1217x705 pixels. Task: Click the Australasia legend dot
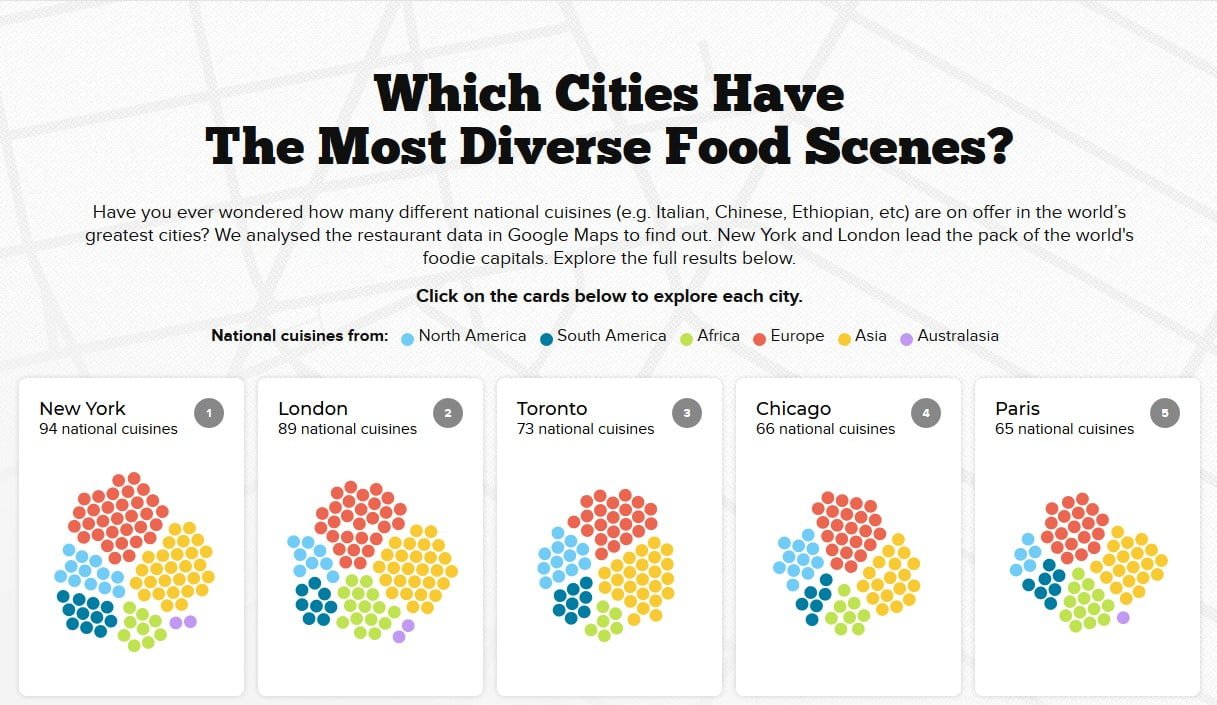[906, 338]
